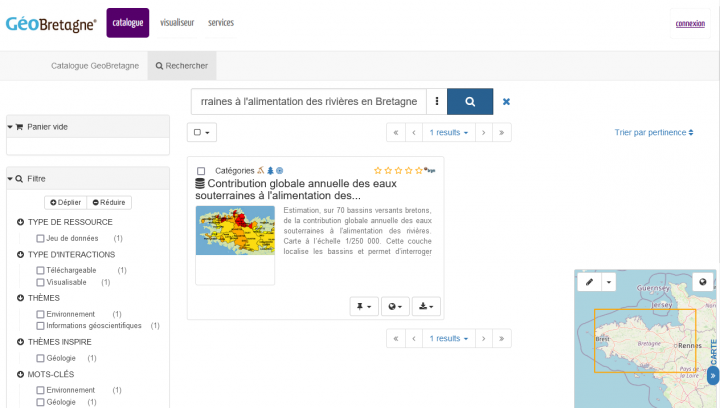Viewport: 720px width, 408px height.
Task: Go to first results page
Action: pos(396,132)
